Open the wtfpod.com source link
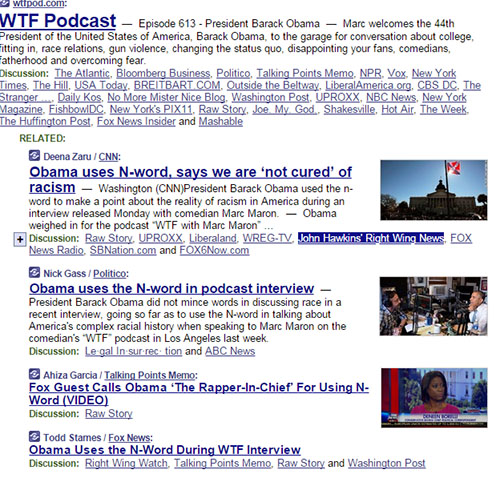500x478 pixels. (38, 3)
